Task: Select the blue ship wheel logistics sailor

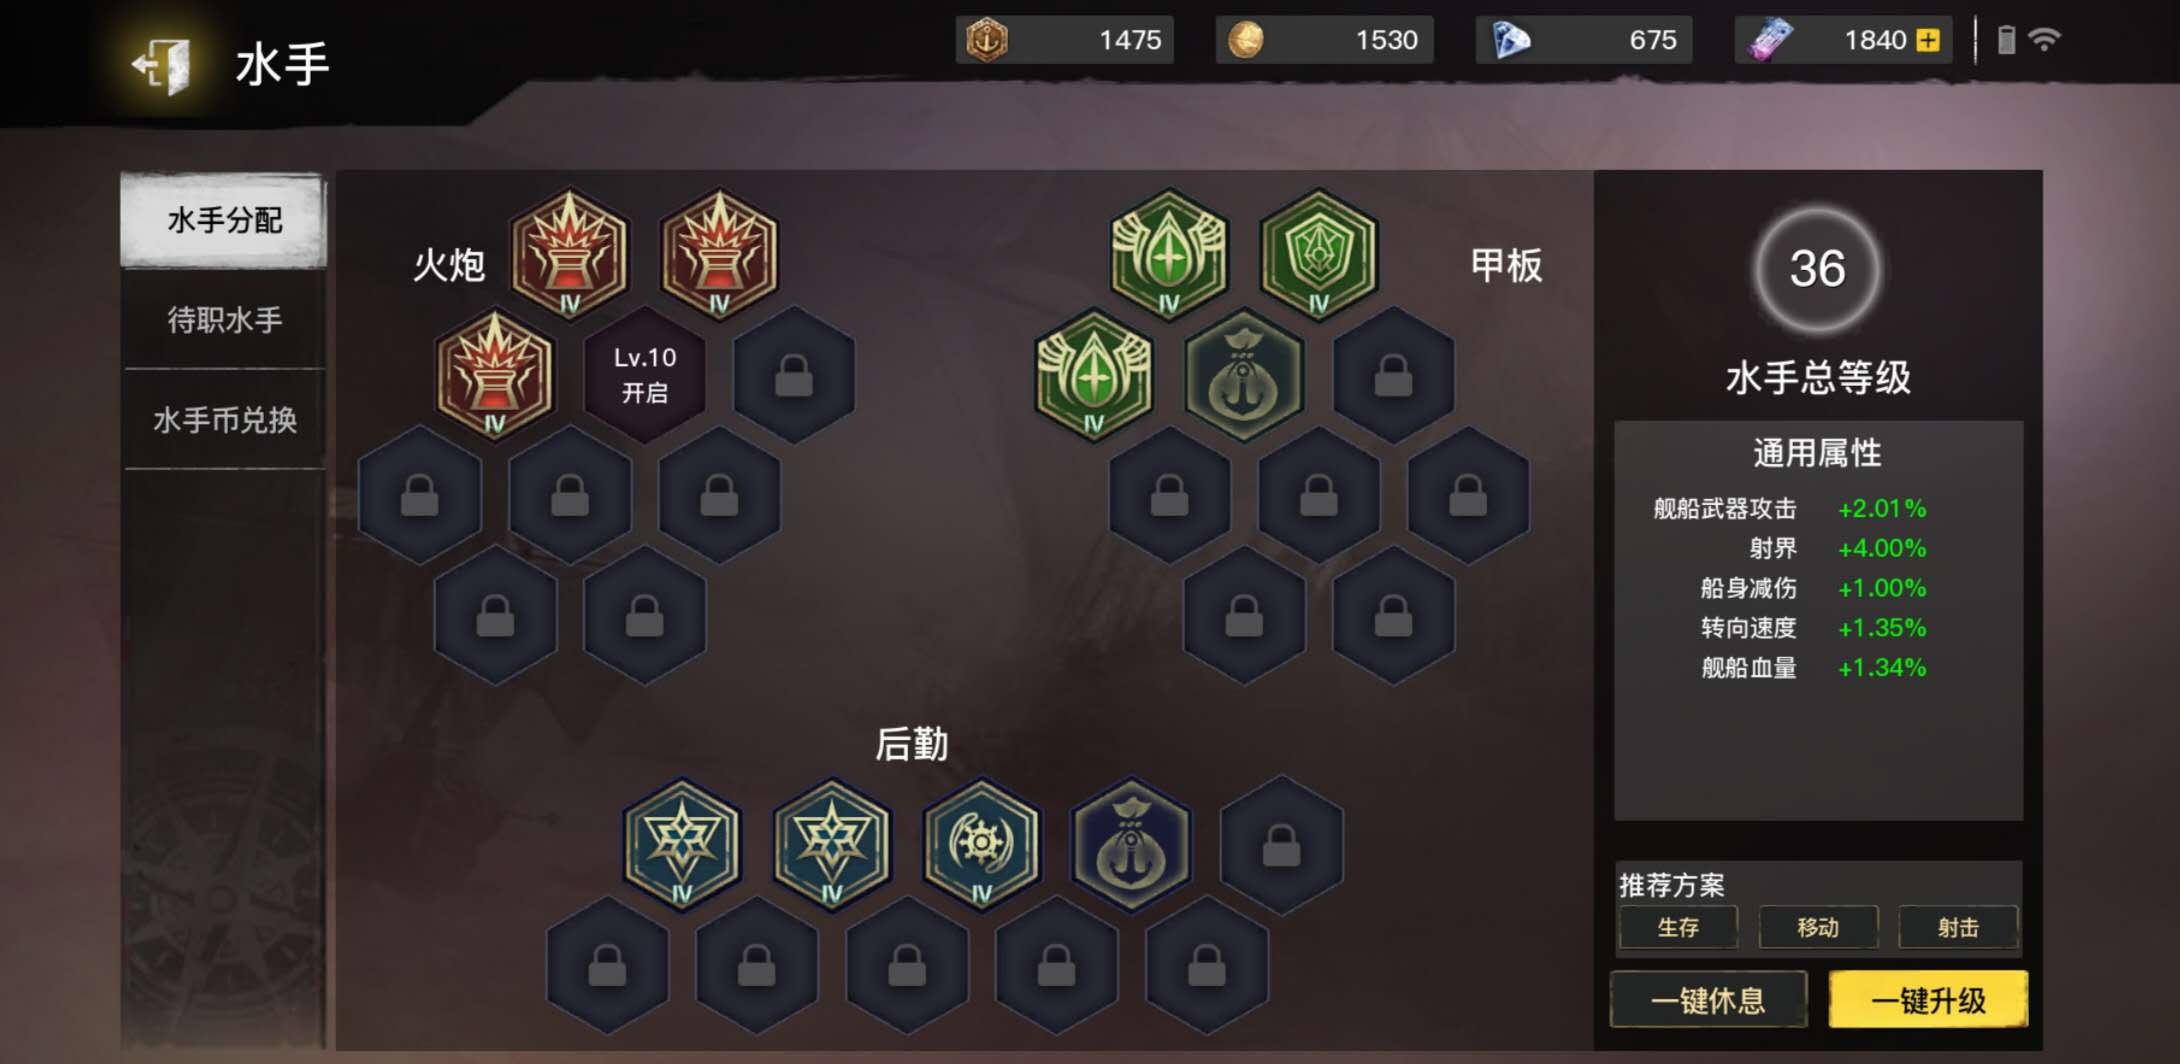Action: tap(981, 845)
